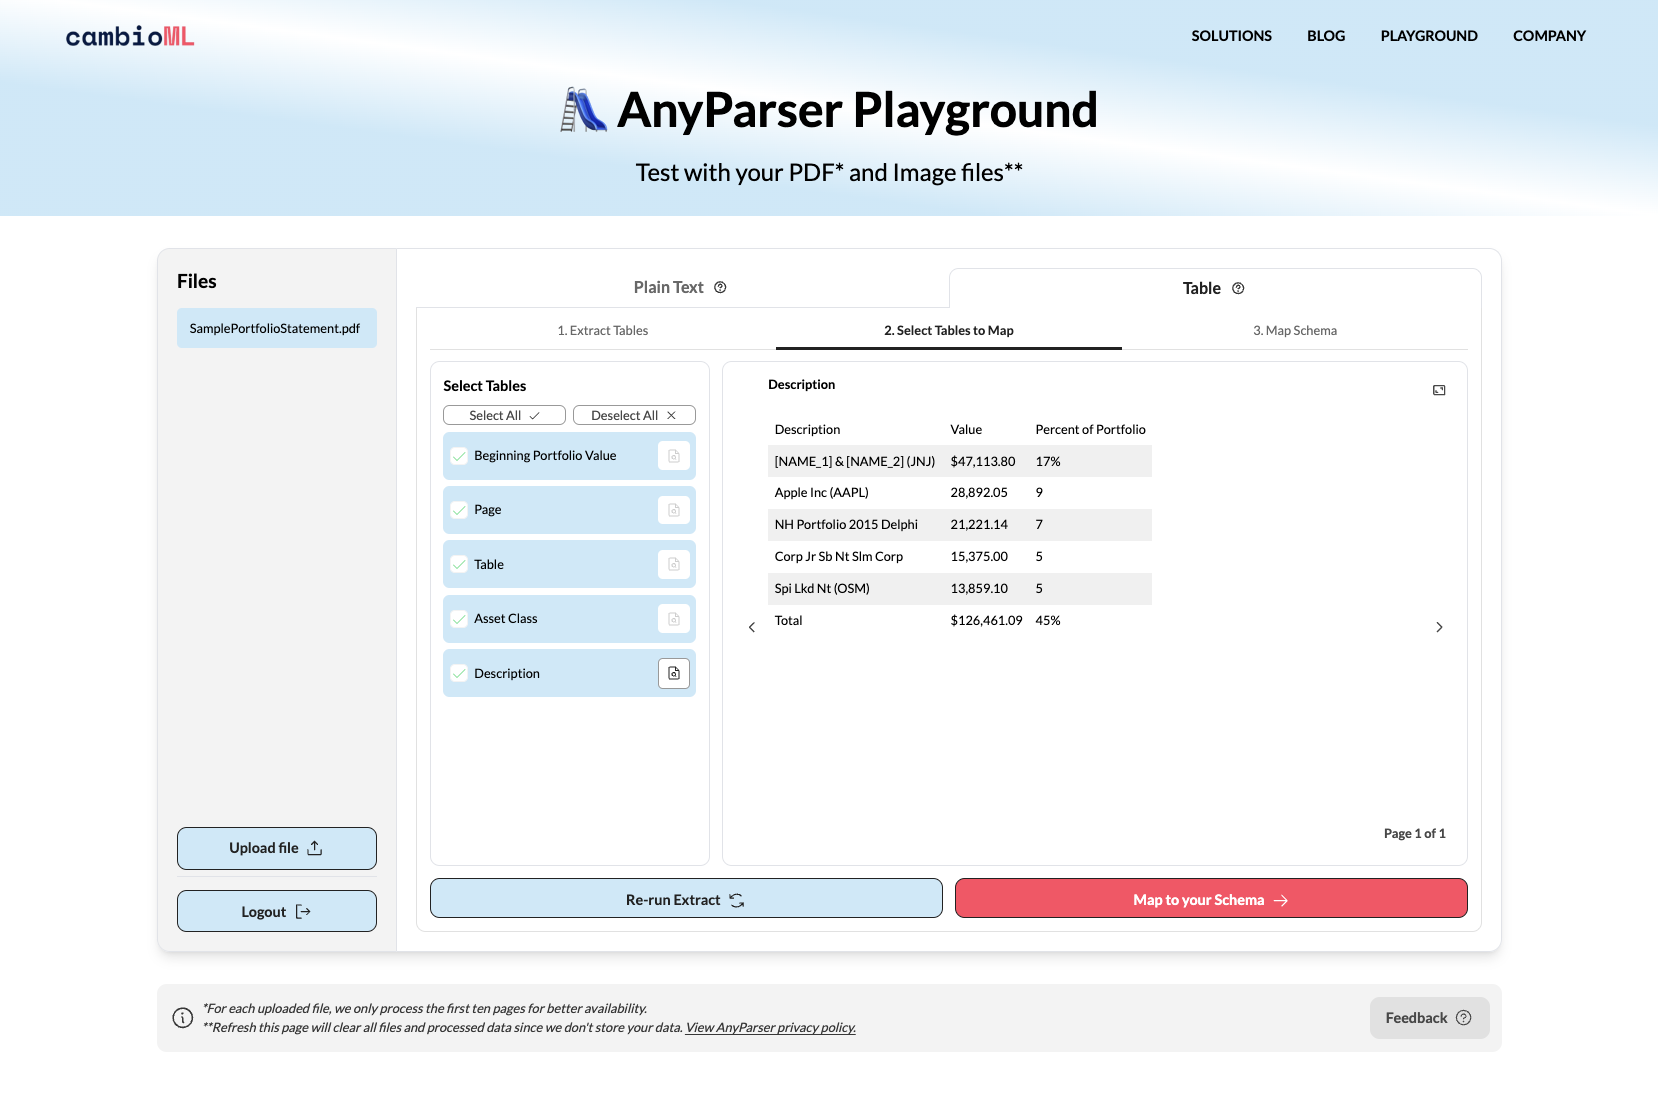Click Map to your Schema button

coord(1211,898)
